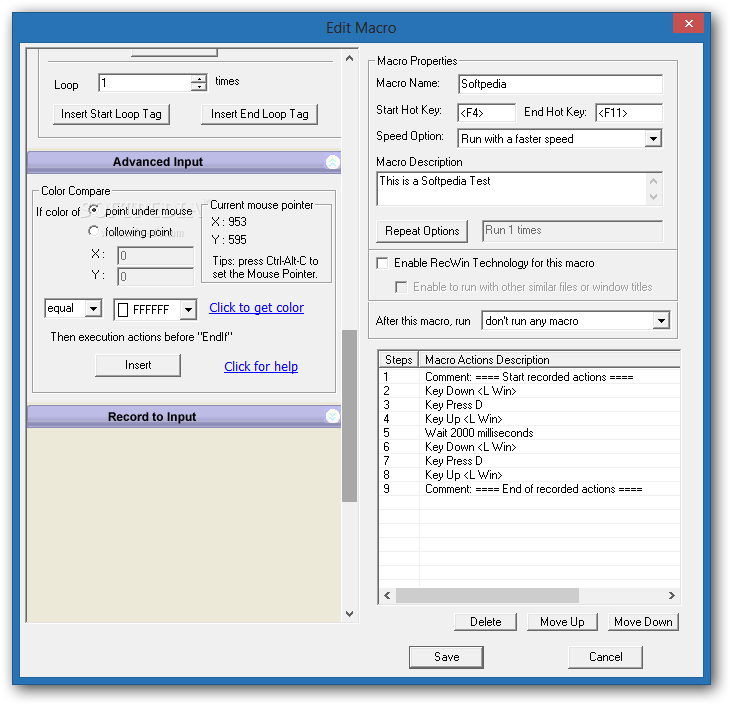Click the horizontal scrollbar thumb under steps list
The width and height of the screenshot is (731, 705).
coord(487,595)
